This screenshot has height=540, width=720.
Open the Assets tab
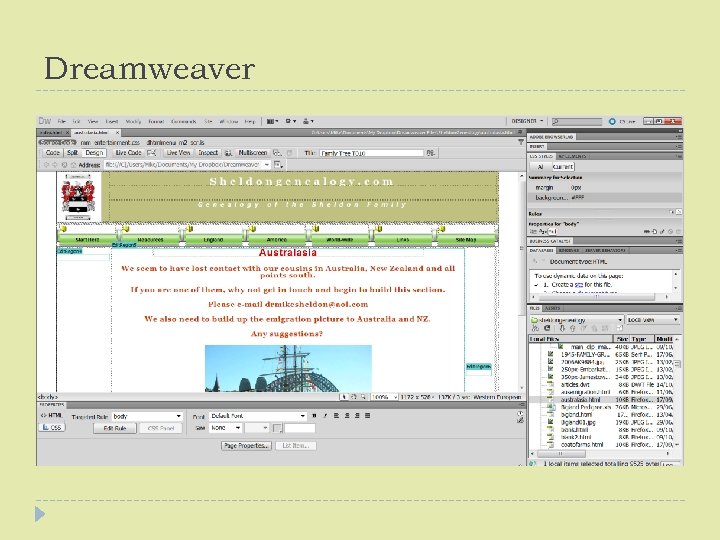[x=552, y=309]
